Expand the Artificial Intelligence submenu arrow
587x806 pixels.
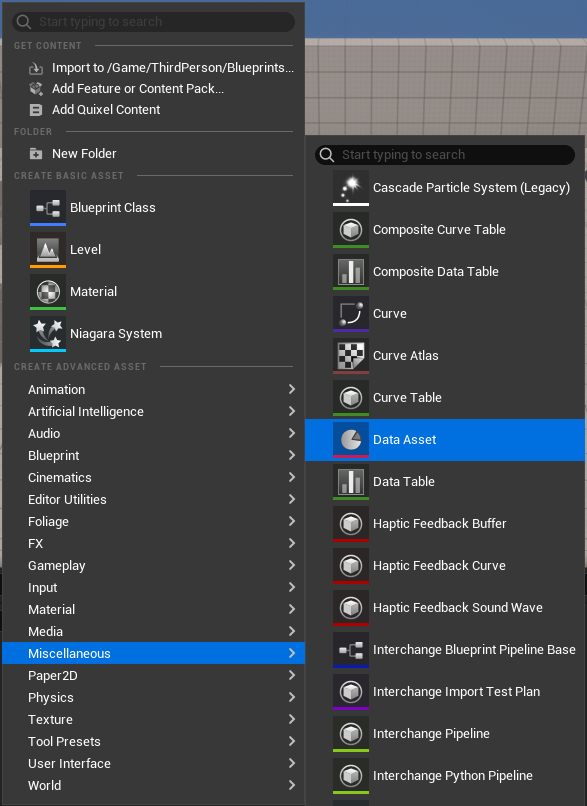[x=291, y=411]
